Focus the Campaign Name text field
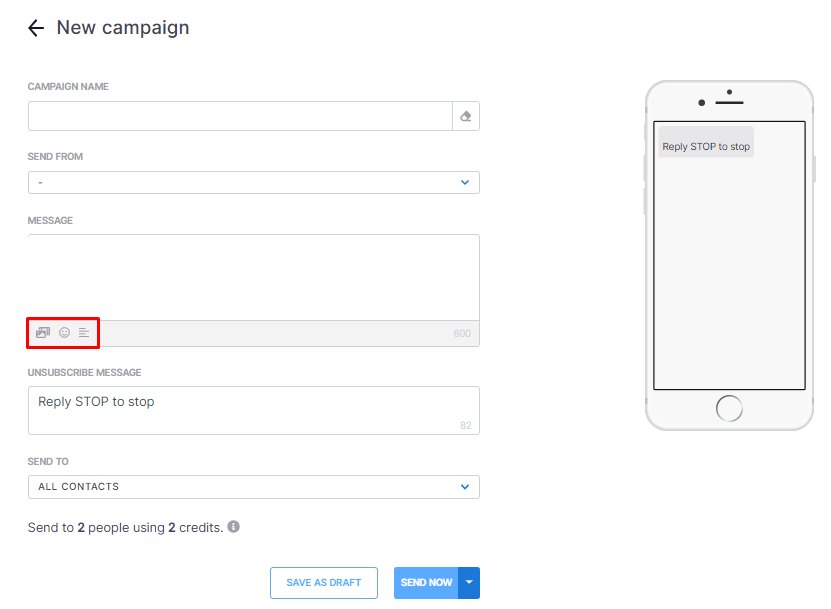 pyautogui.click(x=240, y=116)
